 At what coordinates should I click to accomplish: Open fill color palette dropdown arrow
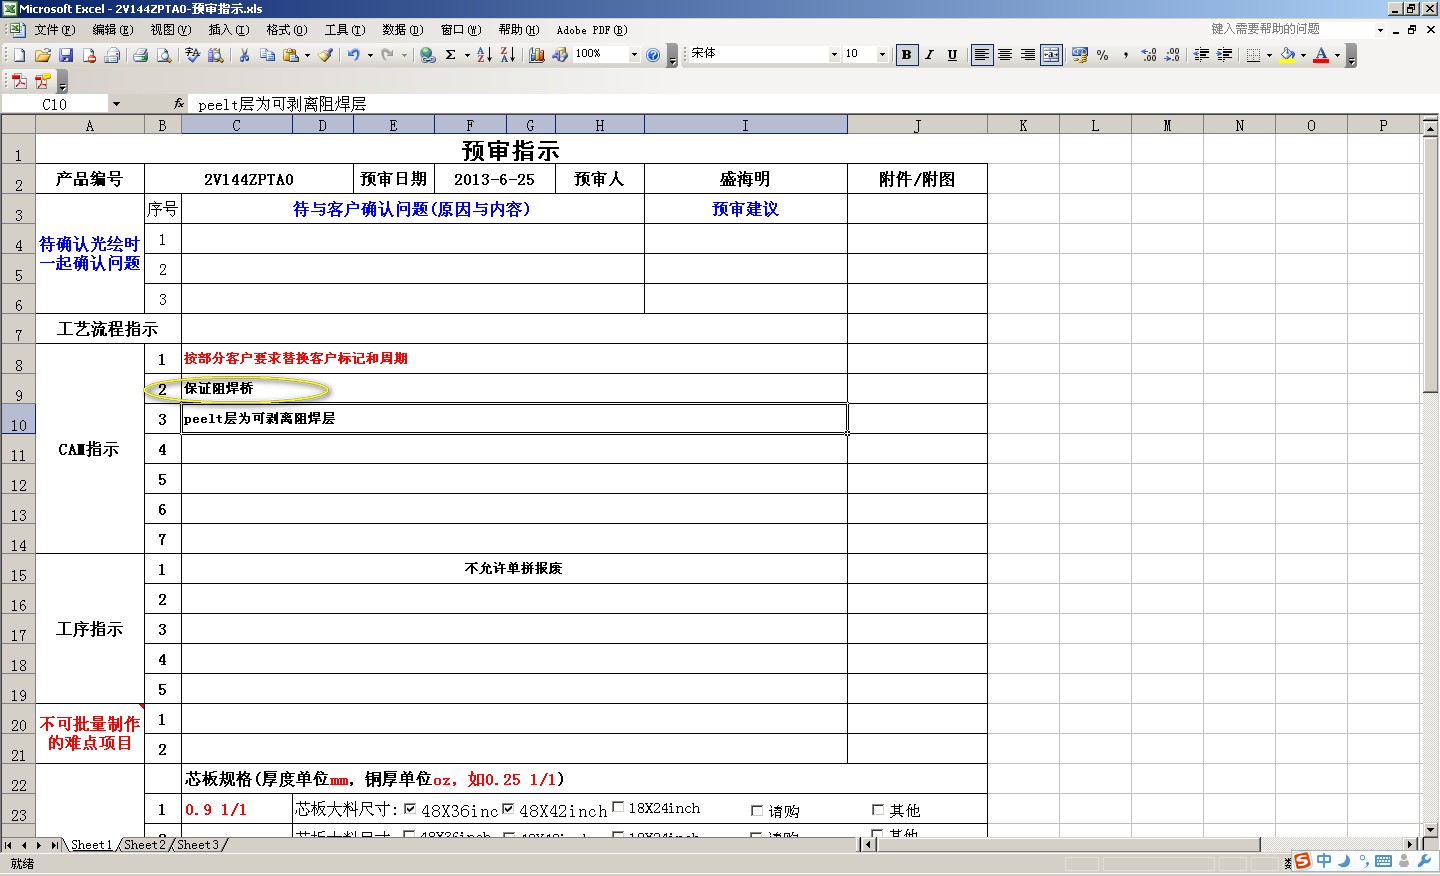(x=1303, y=55)
